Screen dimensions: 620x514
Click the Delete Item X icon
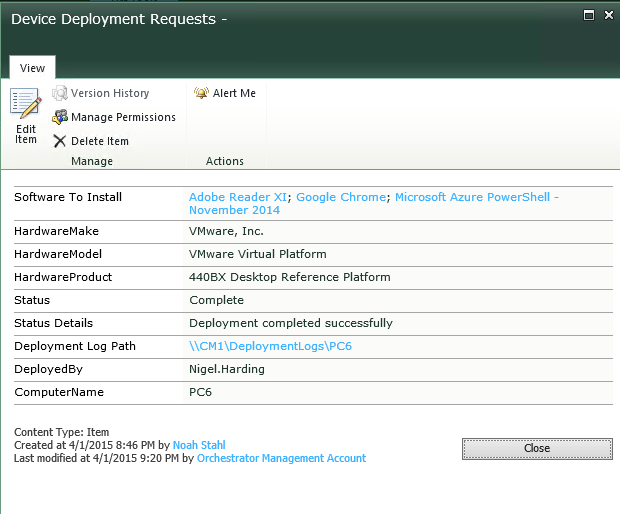[59, 141]
